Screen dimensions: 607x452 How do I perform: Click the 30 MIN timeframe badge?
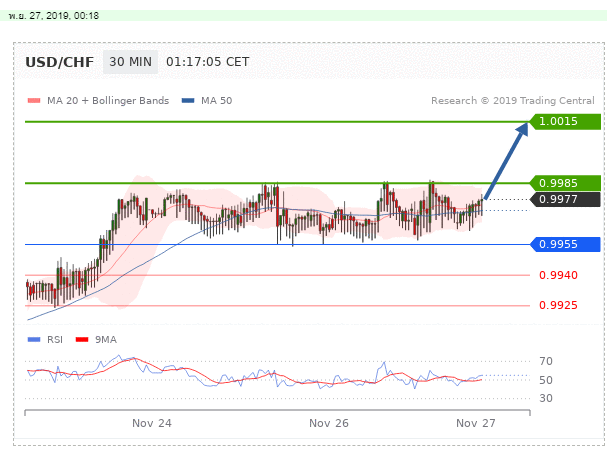coord(130,62)
